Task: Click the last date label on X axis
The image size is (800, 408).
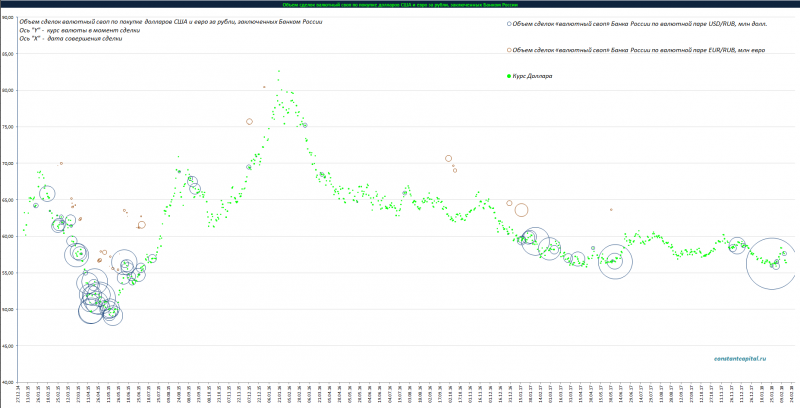Action: coord(790,393)
